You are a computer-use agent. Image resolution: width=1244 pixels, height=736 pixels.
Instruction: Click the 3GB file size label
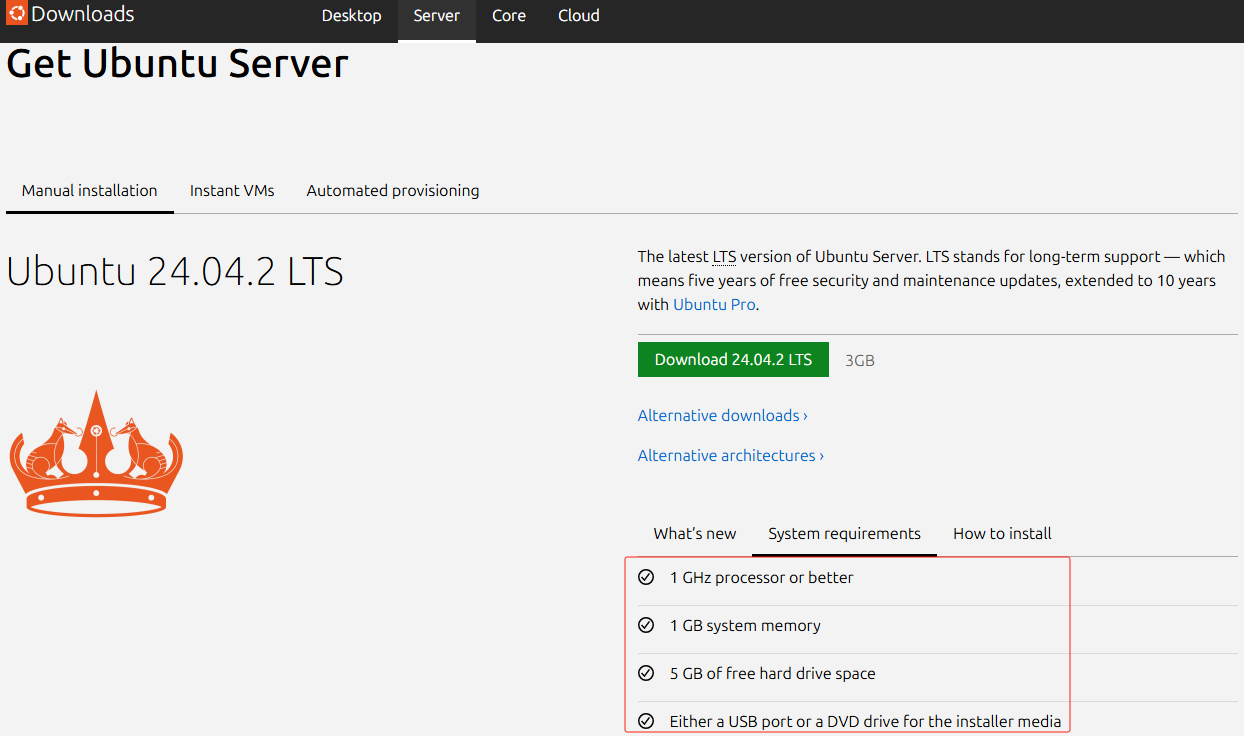point(860,360)
